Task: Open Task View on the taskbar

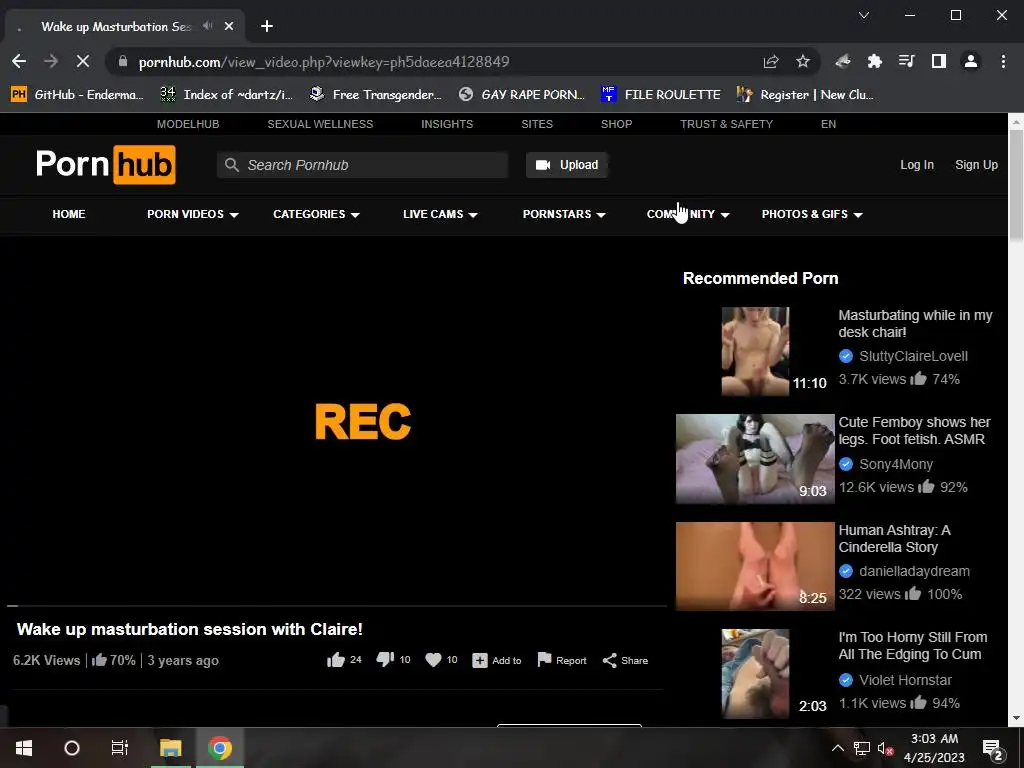Action: 120,748
